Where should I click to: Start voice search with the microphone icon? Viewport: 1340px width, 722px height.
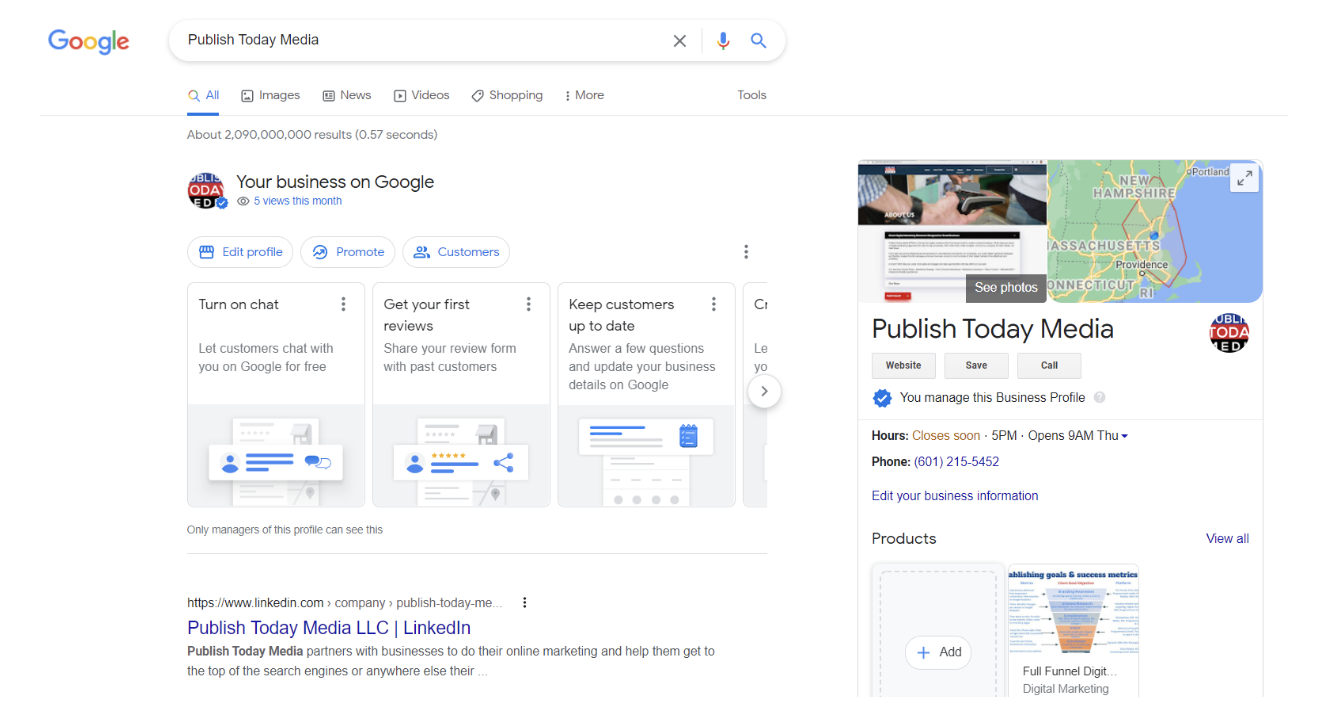[x=723, y=41]
